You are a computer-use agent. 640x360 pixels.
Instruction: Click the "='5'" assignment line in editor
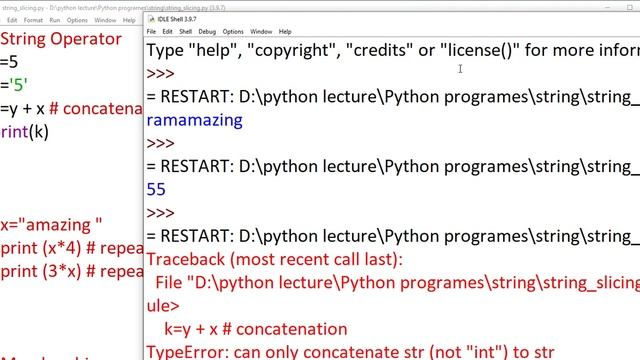click(x=14, y=85)
